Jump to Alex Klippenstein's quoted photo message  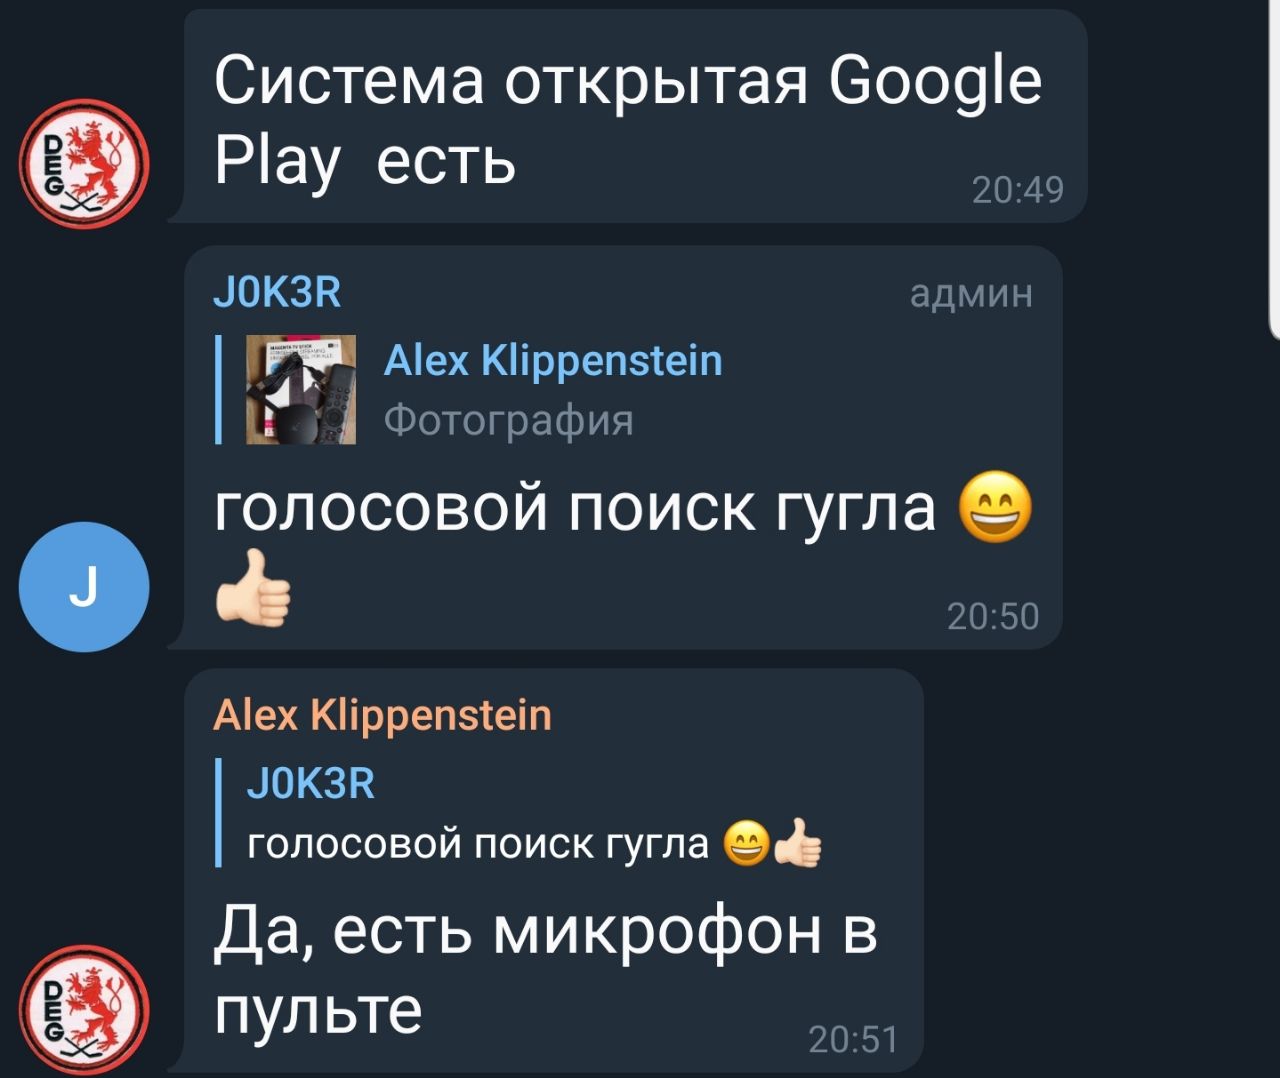coord(552,361)
